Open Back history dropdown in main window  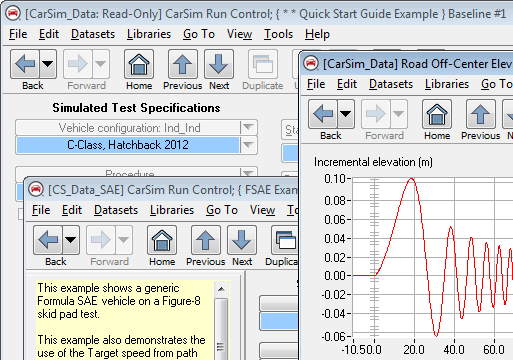click(x=48, y=64)
